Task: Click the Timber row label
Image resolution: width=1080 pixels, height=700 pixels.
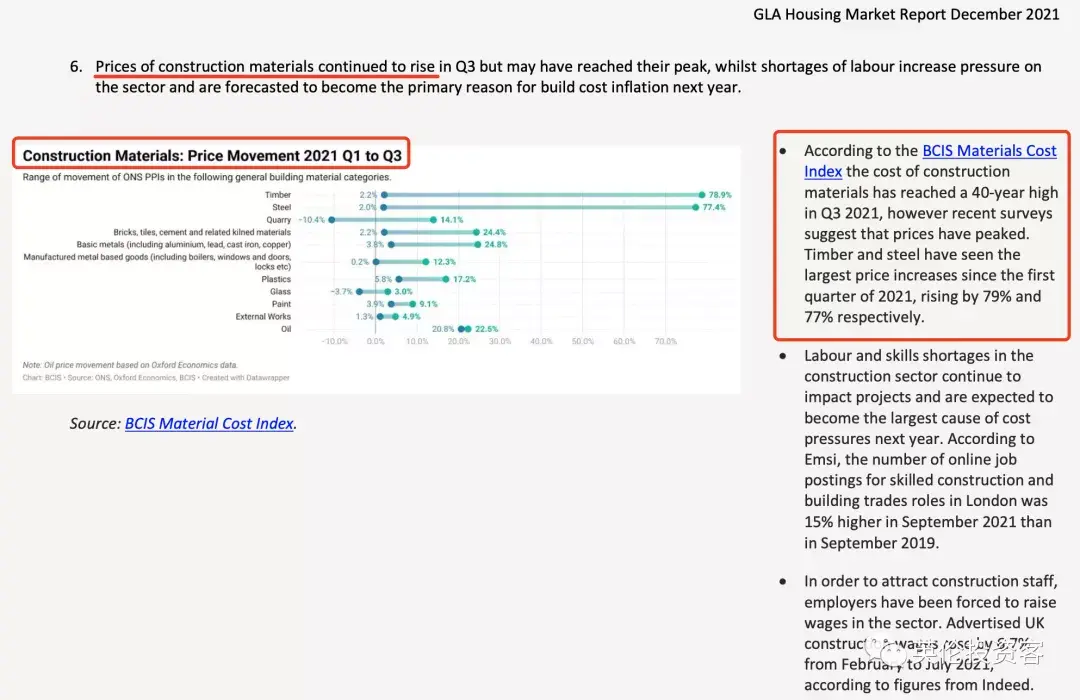Action: tap(278, 195)
